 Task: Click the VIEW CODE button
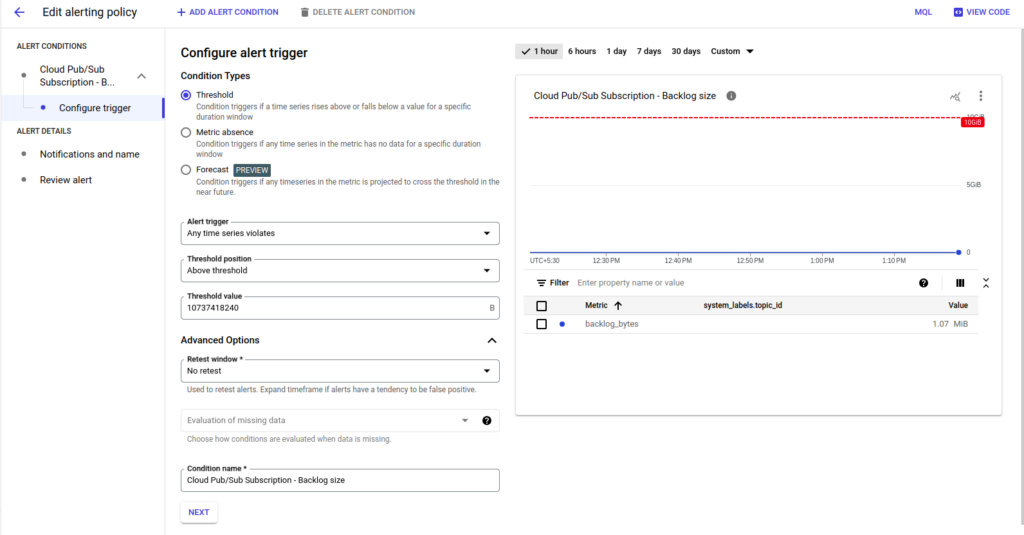coord(982,12)
